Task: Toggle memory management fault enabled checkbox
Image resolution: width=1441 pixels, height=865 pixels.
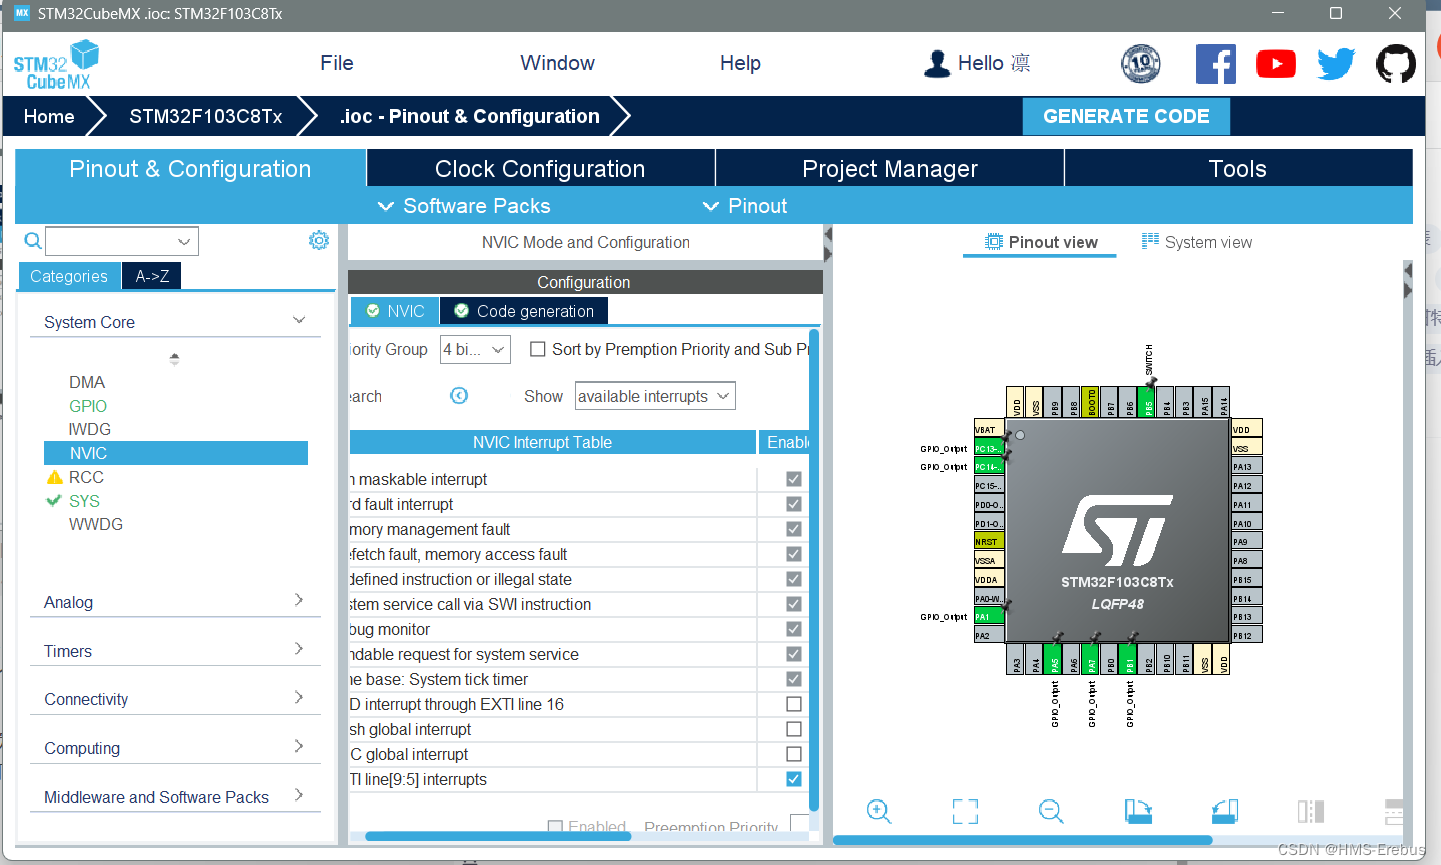Action: tap(794, 529)
